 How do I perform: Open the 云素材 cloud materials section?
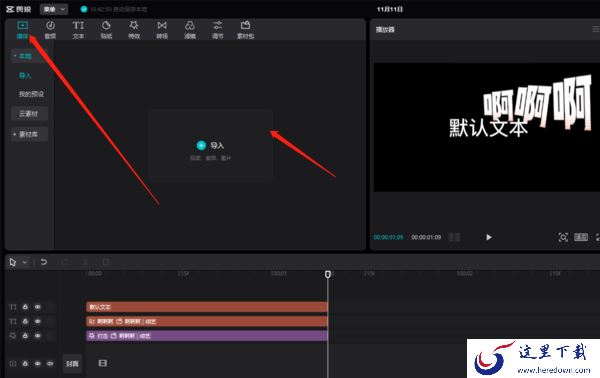[x=29, y=114]
